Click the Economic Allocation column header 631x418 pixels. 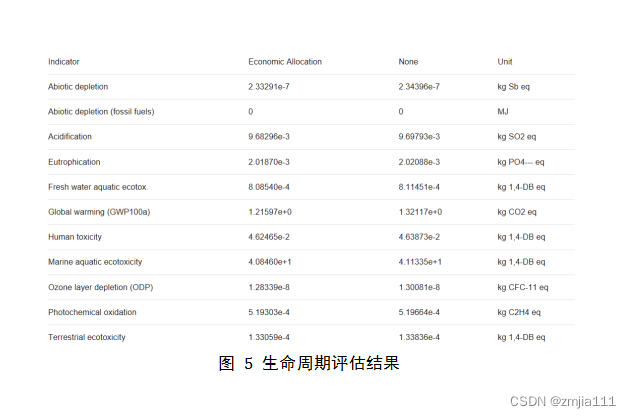[285, 62]
